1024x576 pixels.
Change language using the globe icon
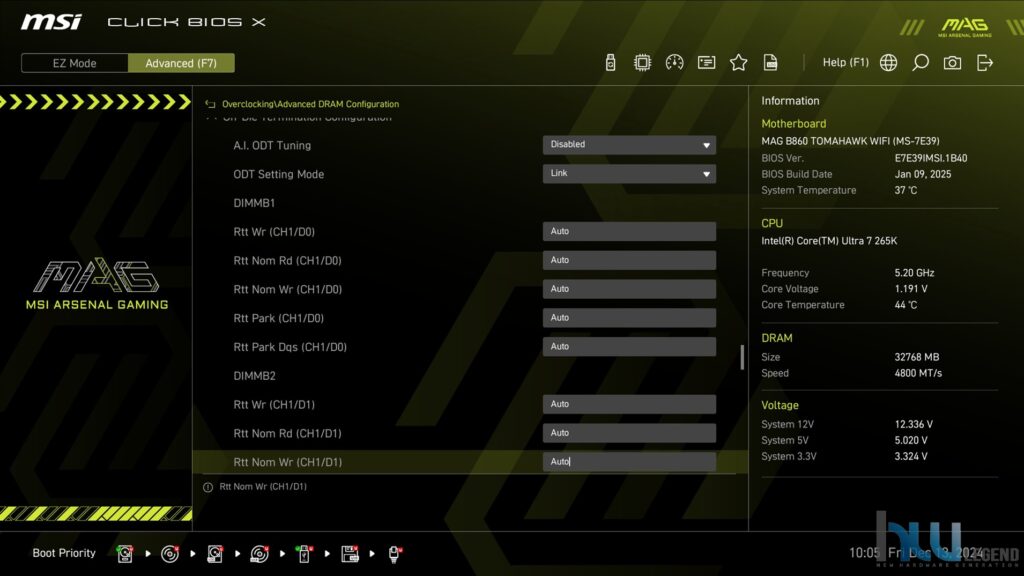(x=888, y=63)
